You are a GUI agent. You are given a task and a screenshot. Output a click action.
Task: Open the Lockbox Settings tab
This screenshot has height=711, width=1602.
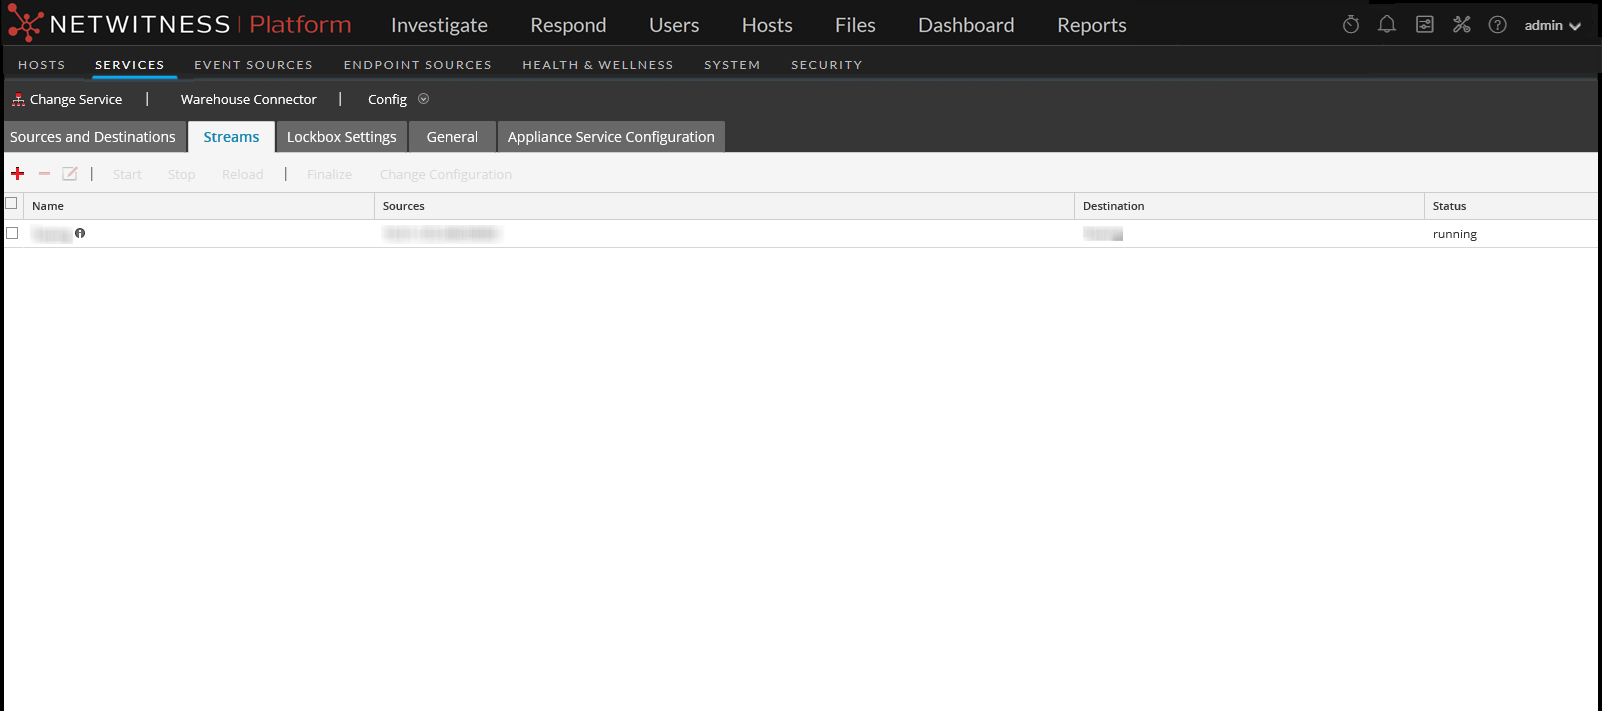tap(341, 137)
